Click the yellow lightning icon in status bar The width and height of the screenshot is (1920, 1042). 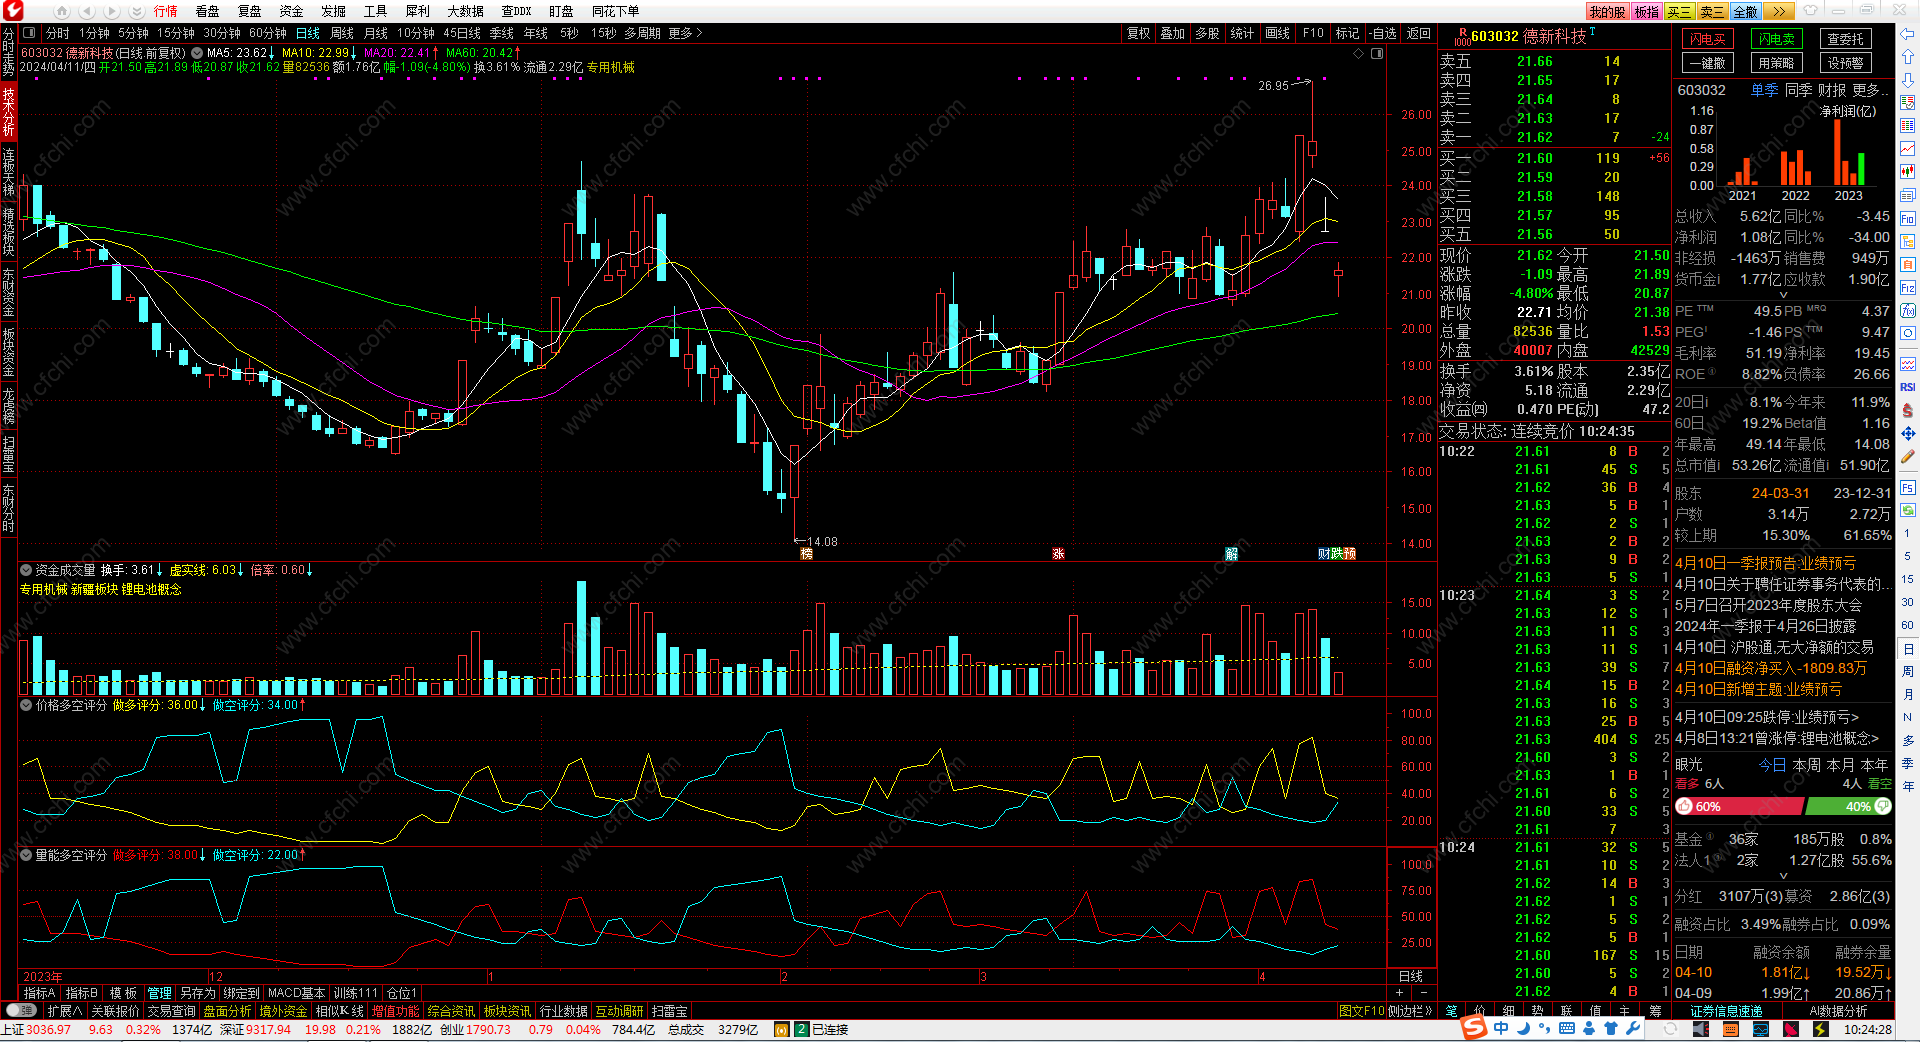click(1821, 1029)
